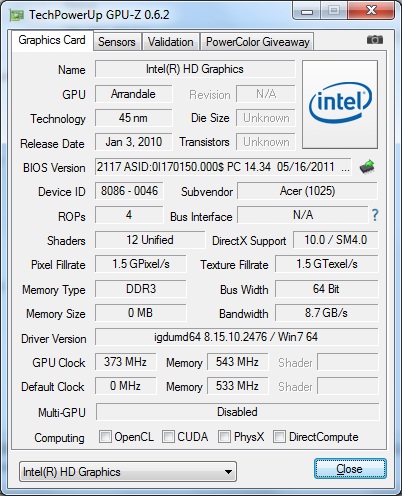Viewport: 402px width, 496px height.
Task: Click the Intel logo image
Action: click(x=340, y=104)
